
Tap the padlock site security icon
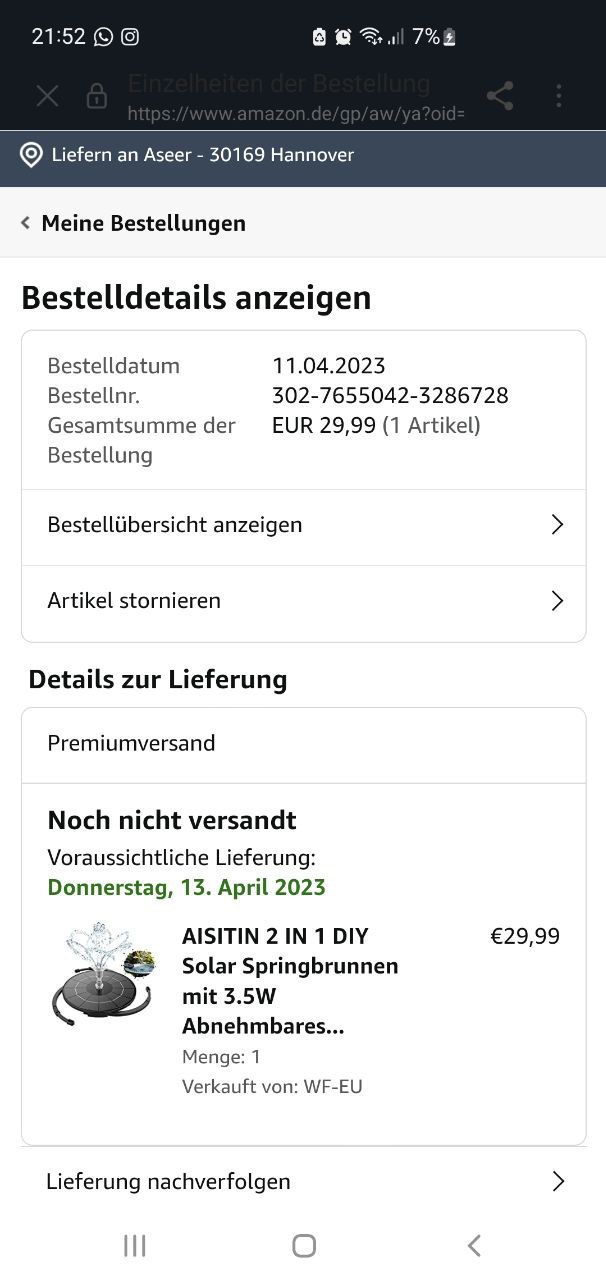coord(96,96)
